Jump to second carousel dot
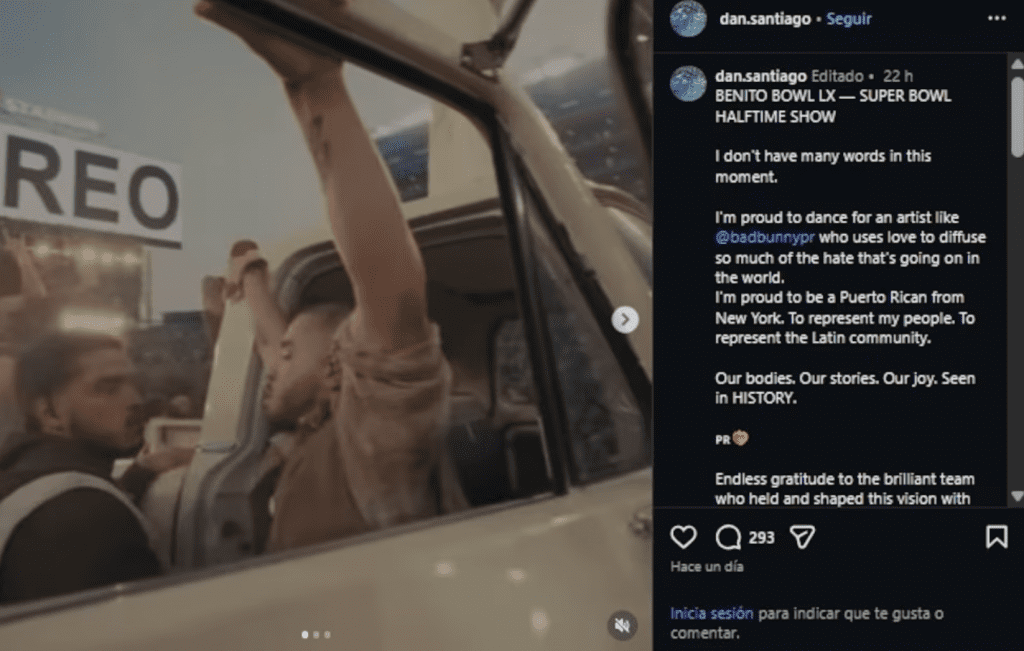The image size is (1024, 651). (316, 634)
